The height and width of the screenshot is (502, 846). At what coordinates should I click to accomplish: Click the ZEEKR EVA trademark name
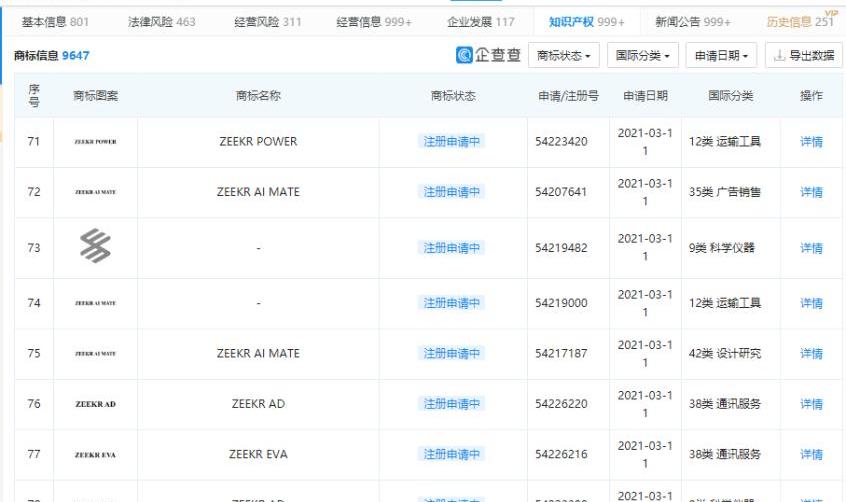coord(258,454)
